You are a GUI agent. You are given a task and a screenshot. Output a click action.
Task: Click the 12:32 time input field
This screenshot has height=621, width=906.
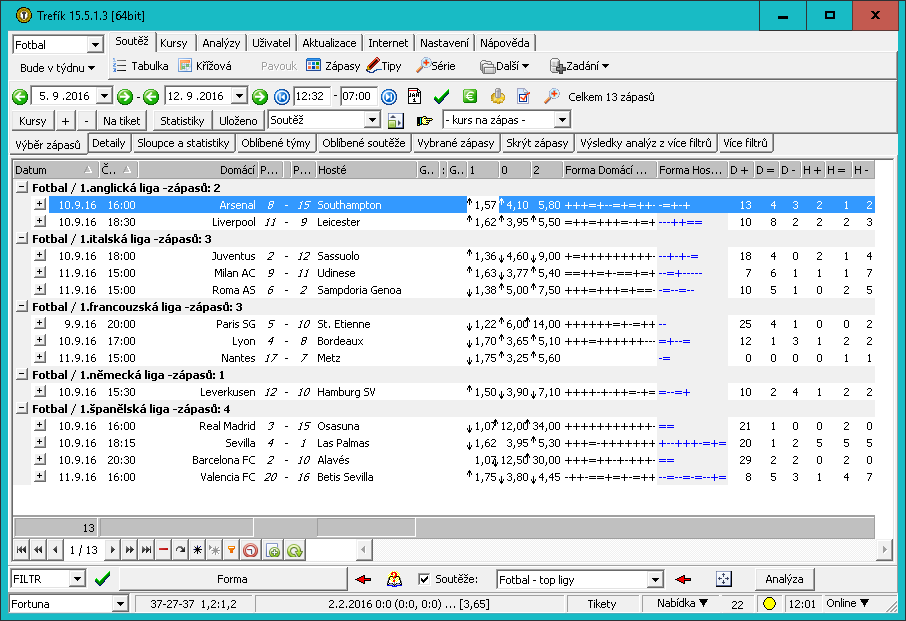311,96
